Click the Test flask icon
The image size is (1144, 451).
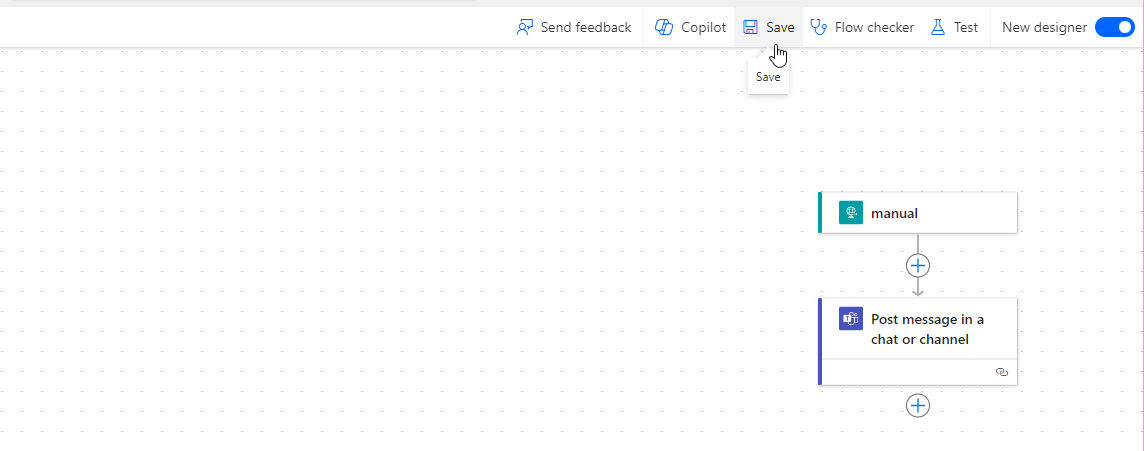point(938,27)
